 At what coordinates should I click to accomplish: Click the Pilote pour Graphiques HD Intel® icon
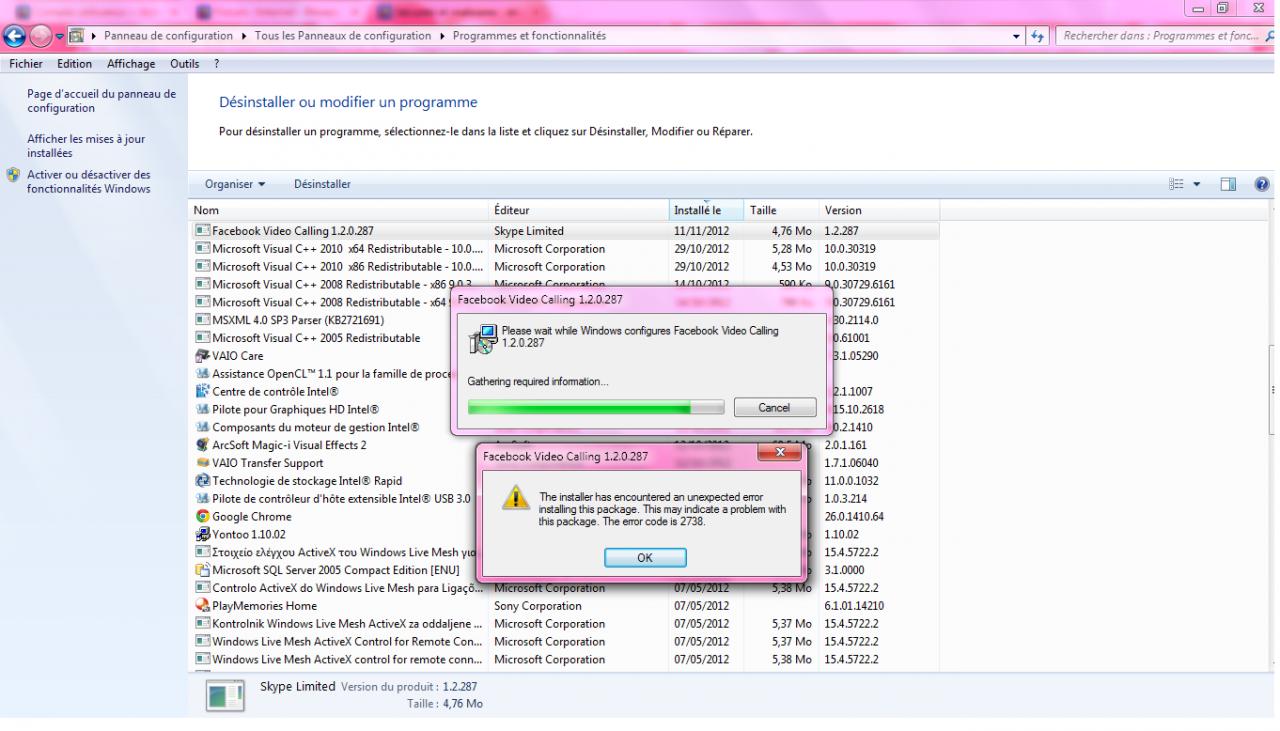[x=203, y=410]
